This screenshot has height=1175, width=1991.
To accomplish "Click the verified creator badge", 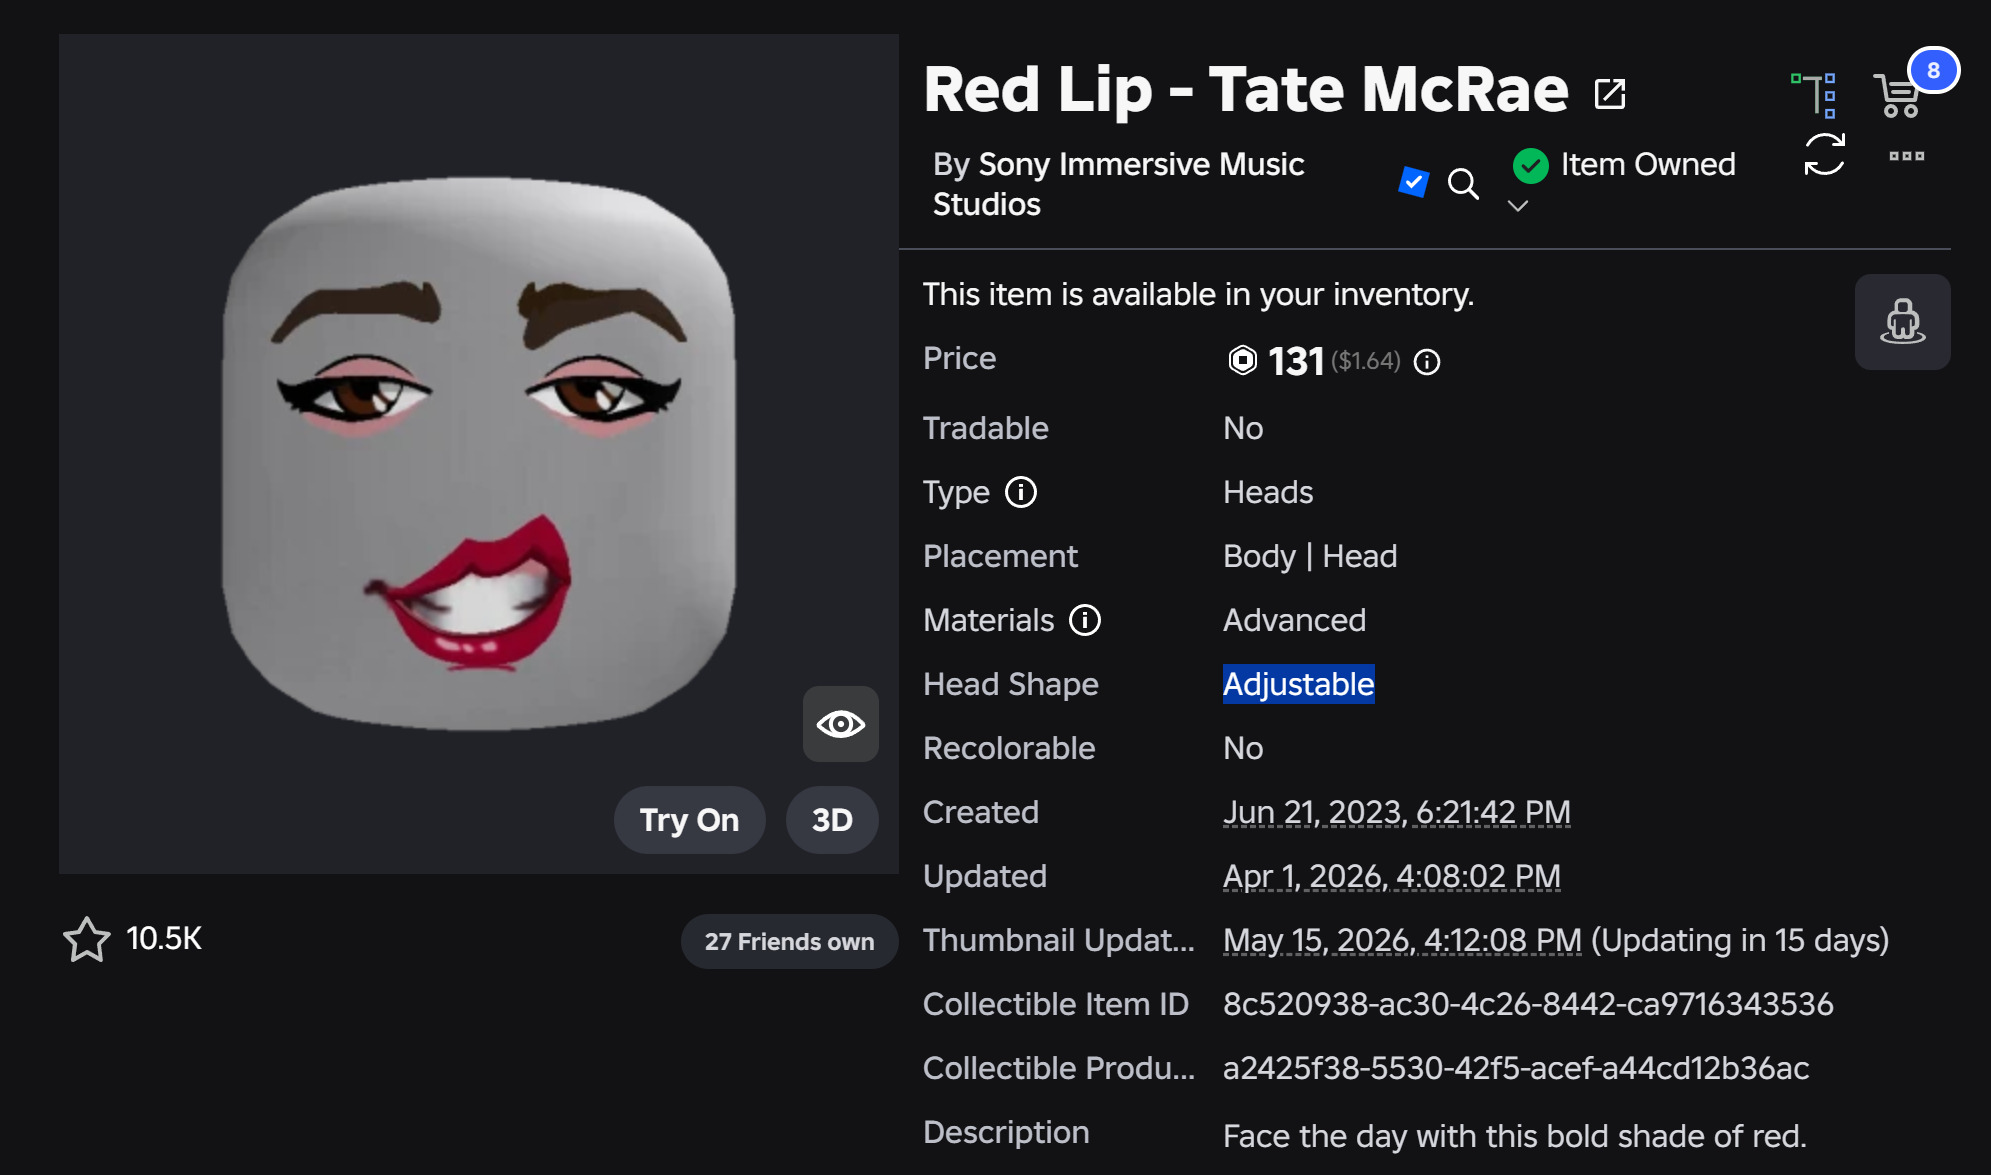I will tap(1413, 182).
